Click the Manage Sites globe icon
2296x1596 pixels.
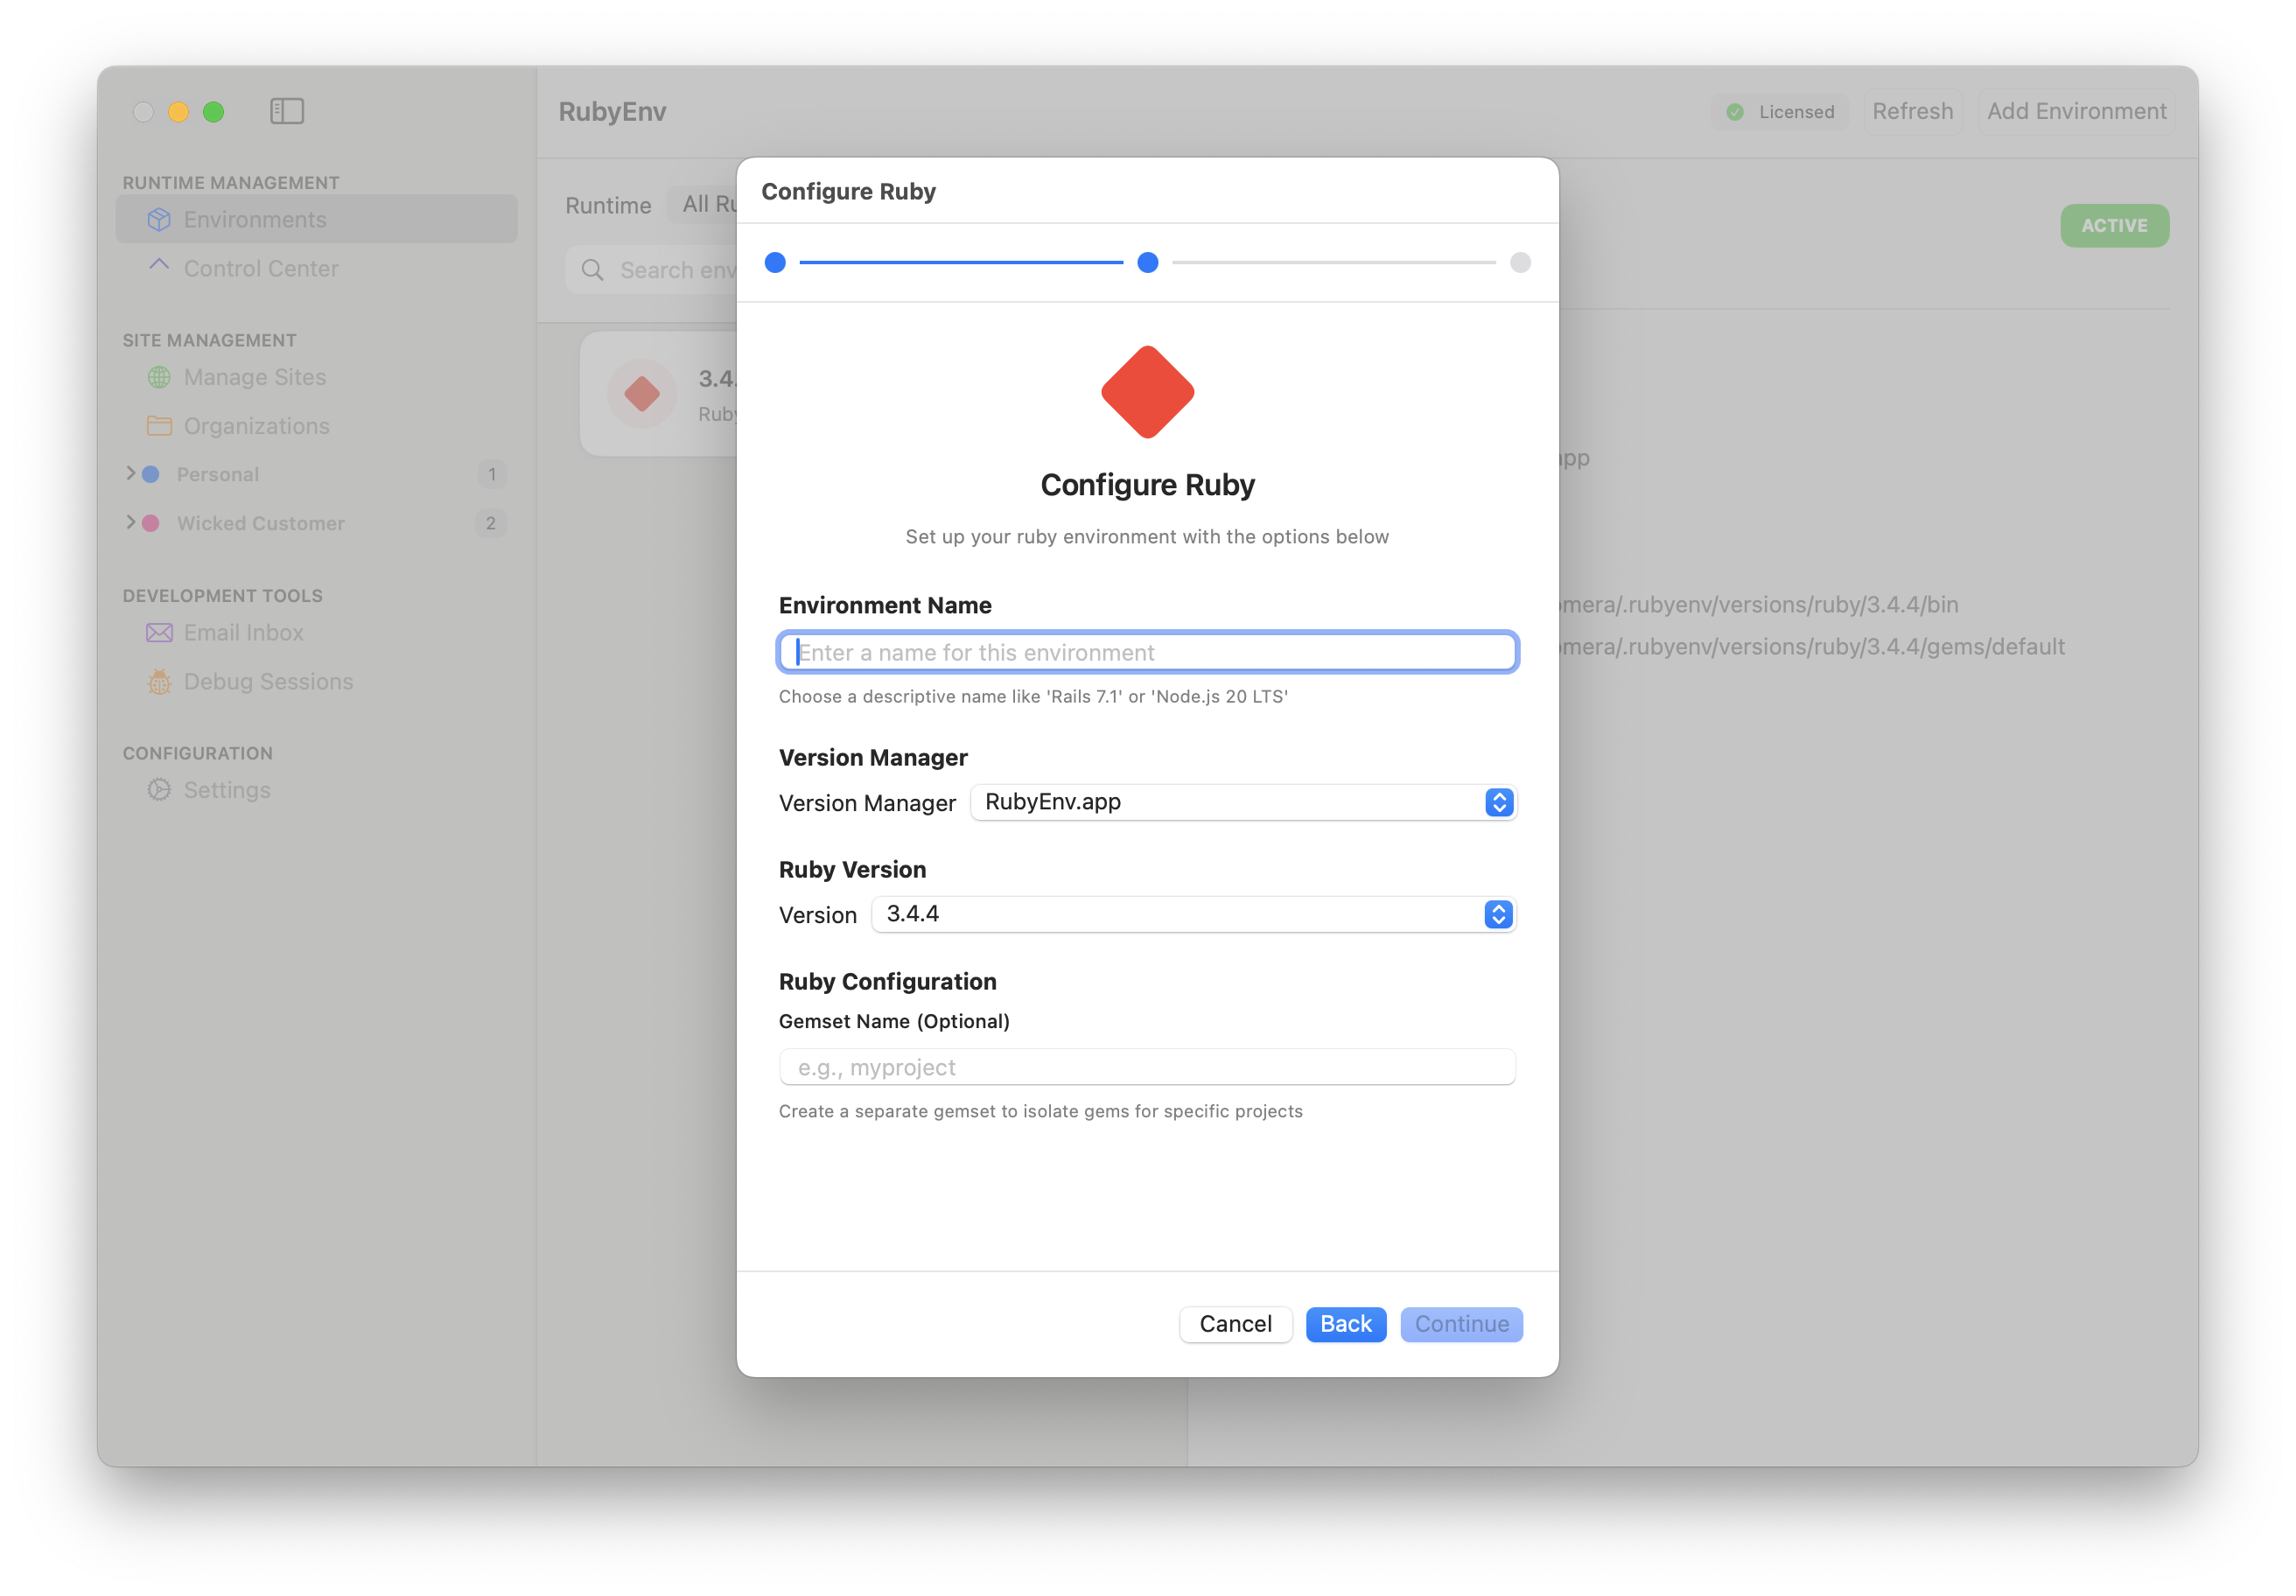click(x=159, y=377)
